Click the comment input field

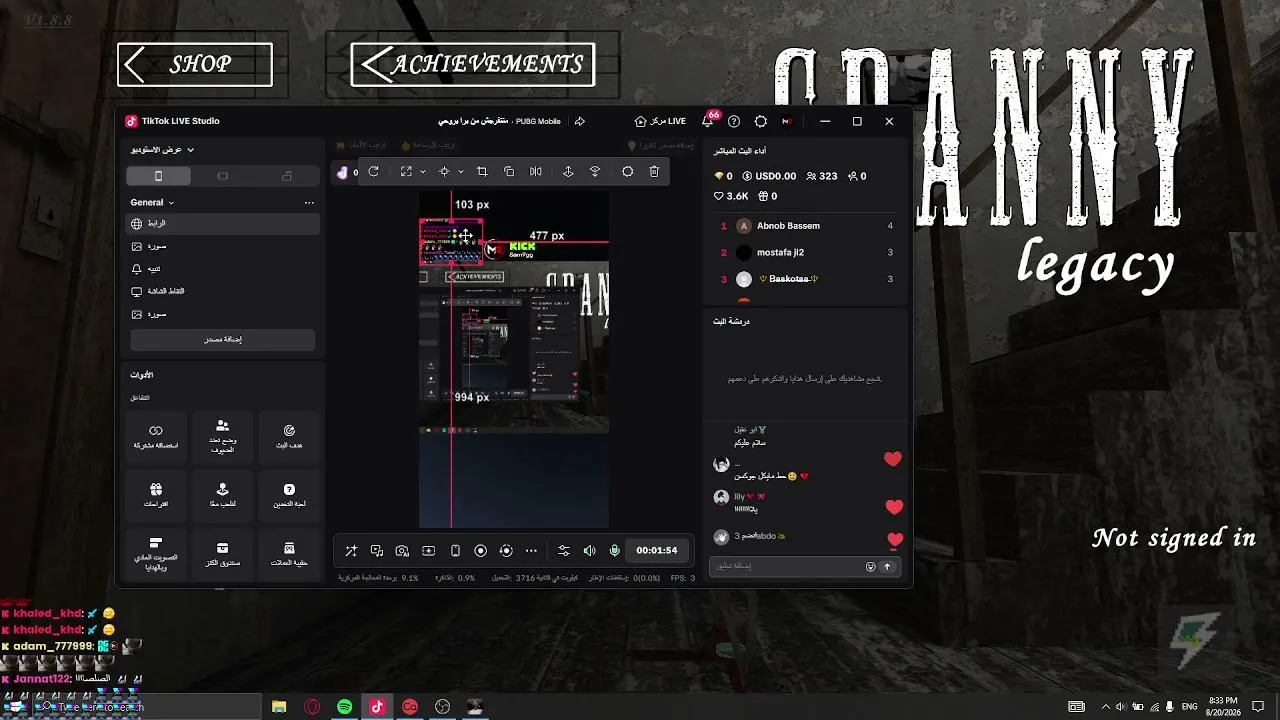pyautogui.click(x=806, y=566)
